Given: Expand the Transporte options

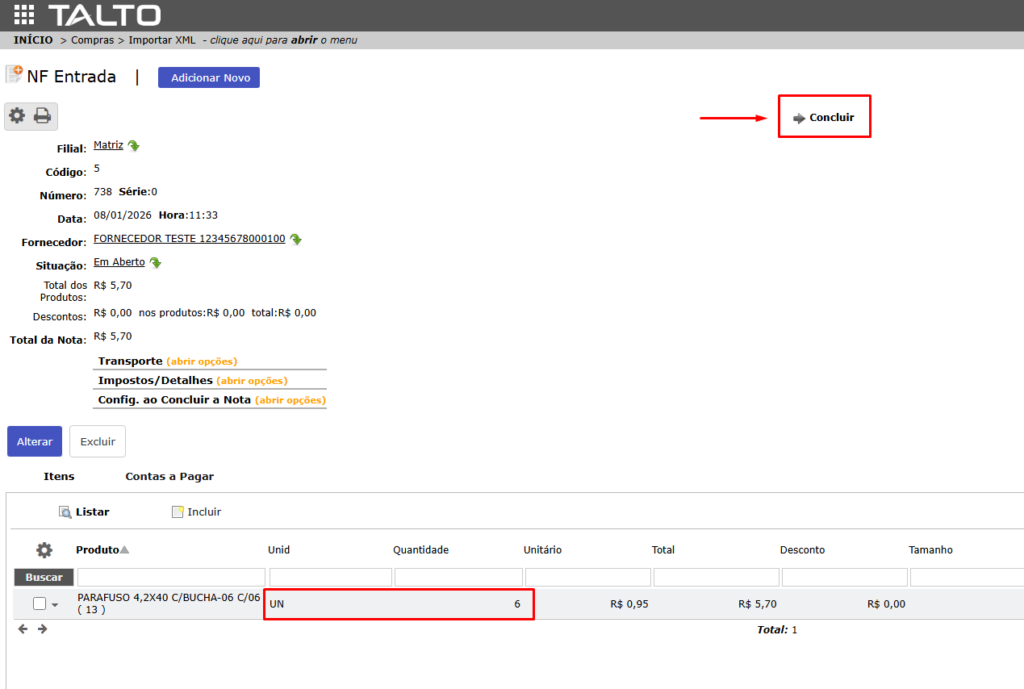Looking at the screenshot, I should [x=201, y=361].
